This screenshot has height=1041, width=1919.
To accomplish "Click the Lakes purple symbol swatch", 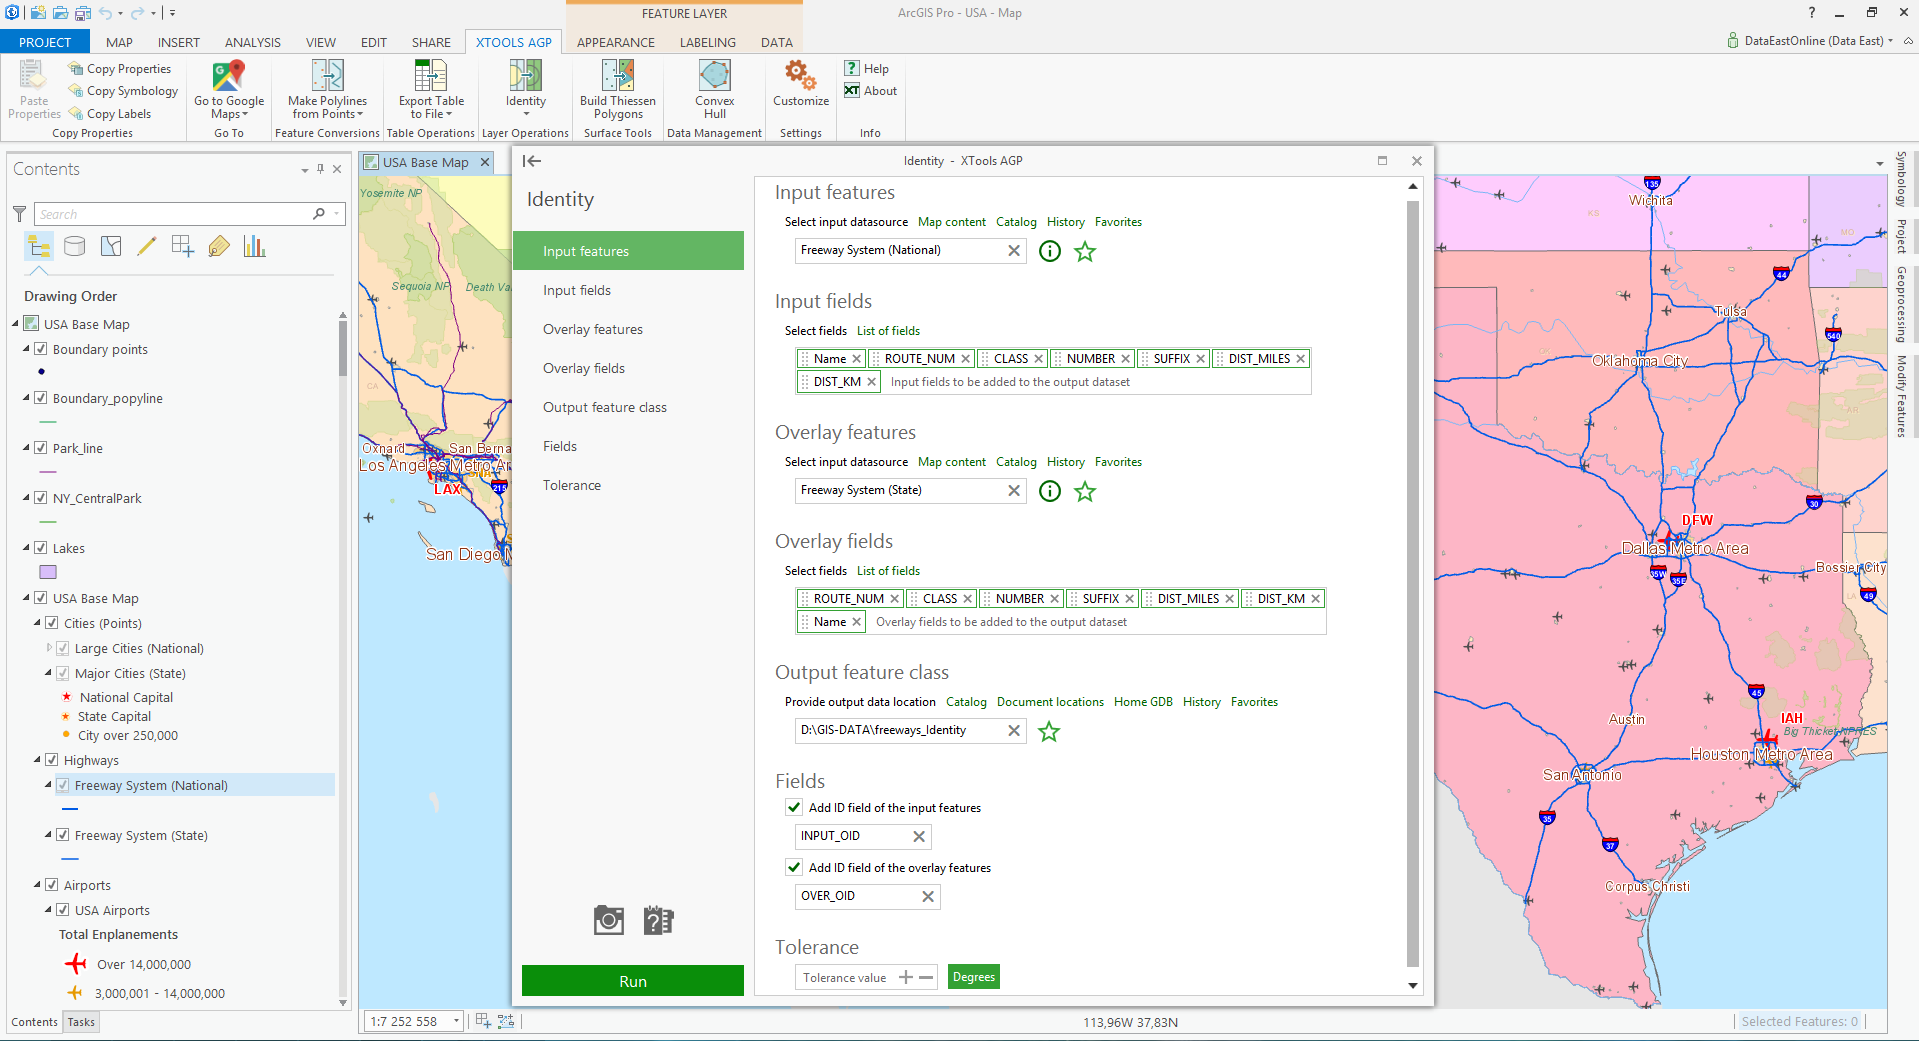I will pos(48,572).
